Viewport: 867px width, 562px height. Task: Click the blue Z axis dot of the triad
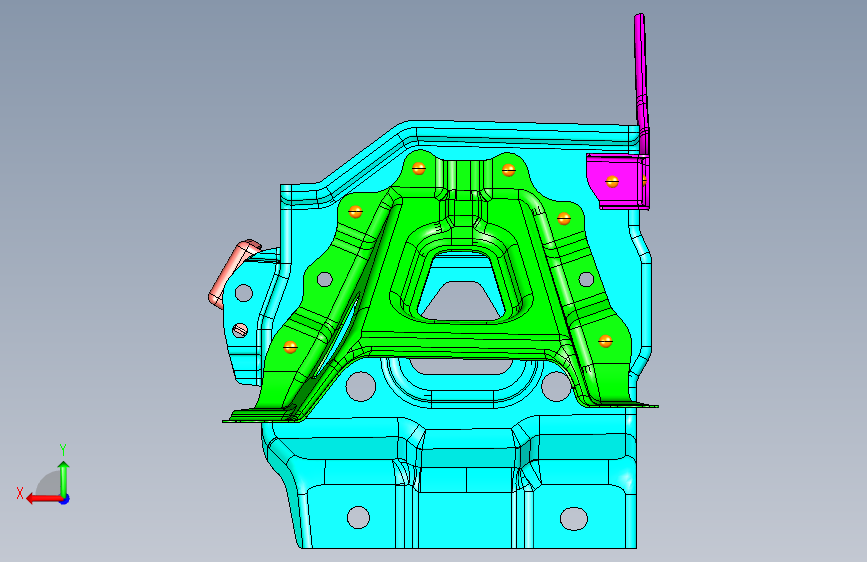pyautogui.click(x=65, y=500)
